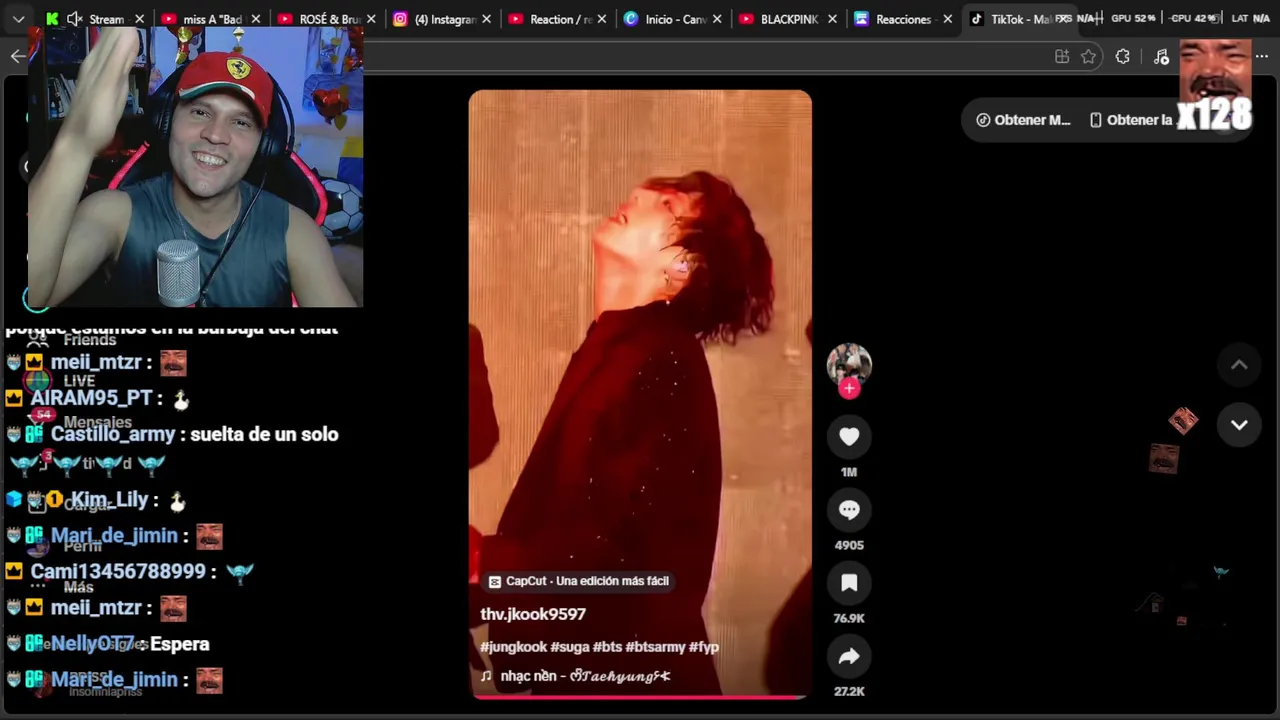The width and height of the screenshot is (1280, 720).
Task: Mute the Stream tab via speaker icon
Action: [75, 19]
